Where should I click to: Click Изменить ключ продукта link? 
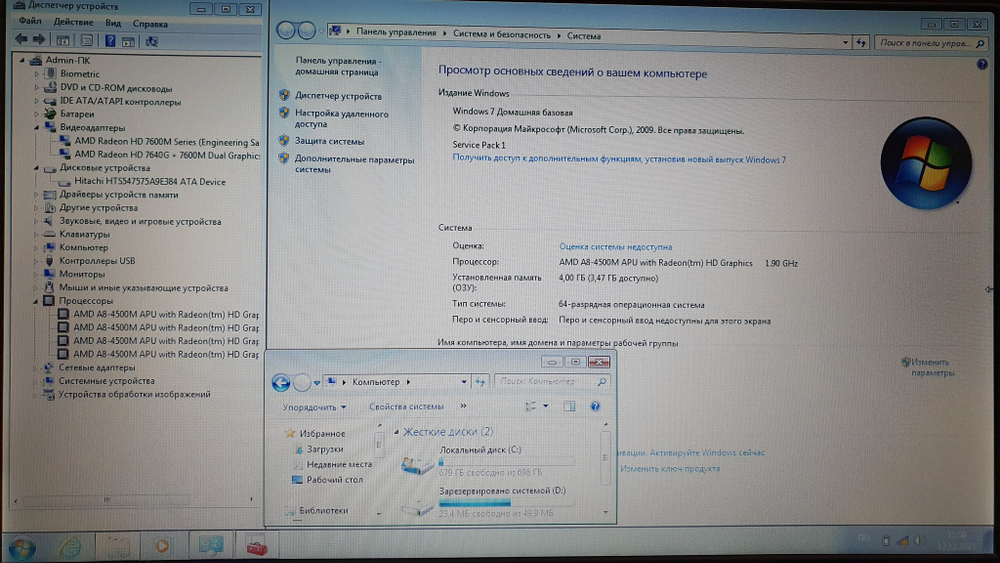tap(670, 469)
